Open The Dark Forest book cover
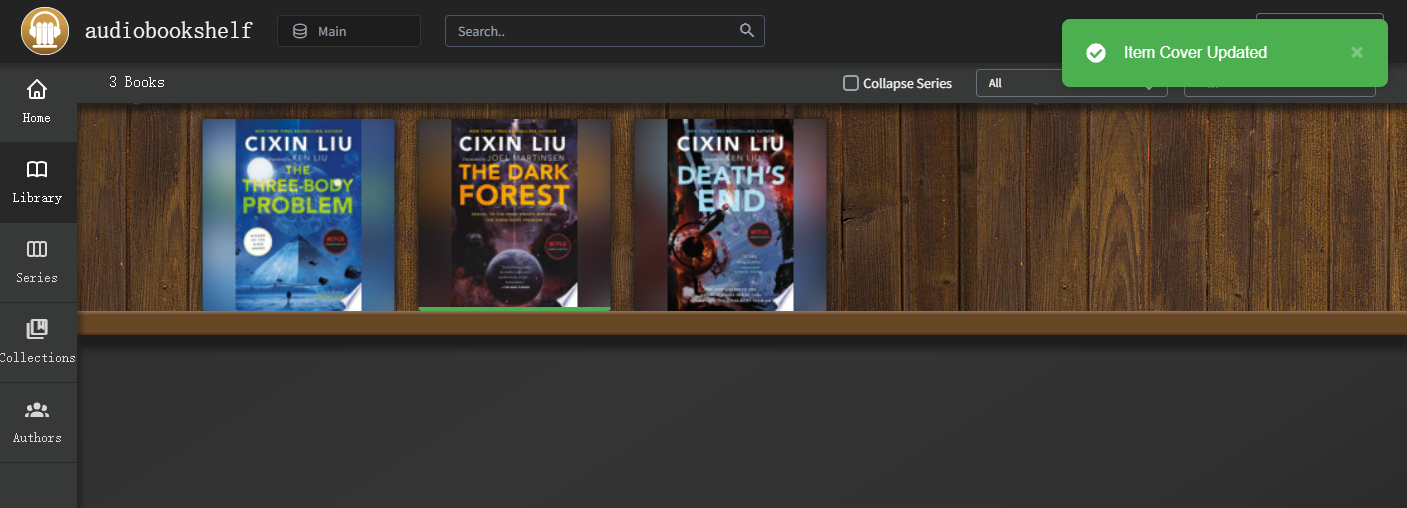The height and width of the screenshot is (508, 1407). 514,215
